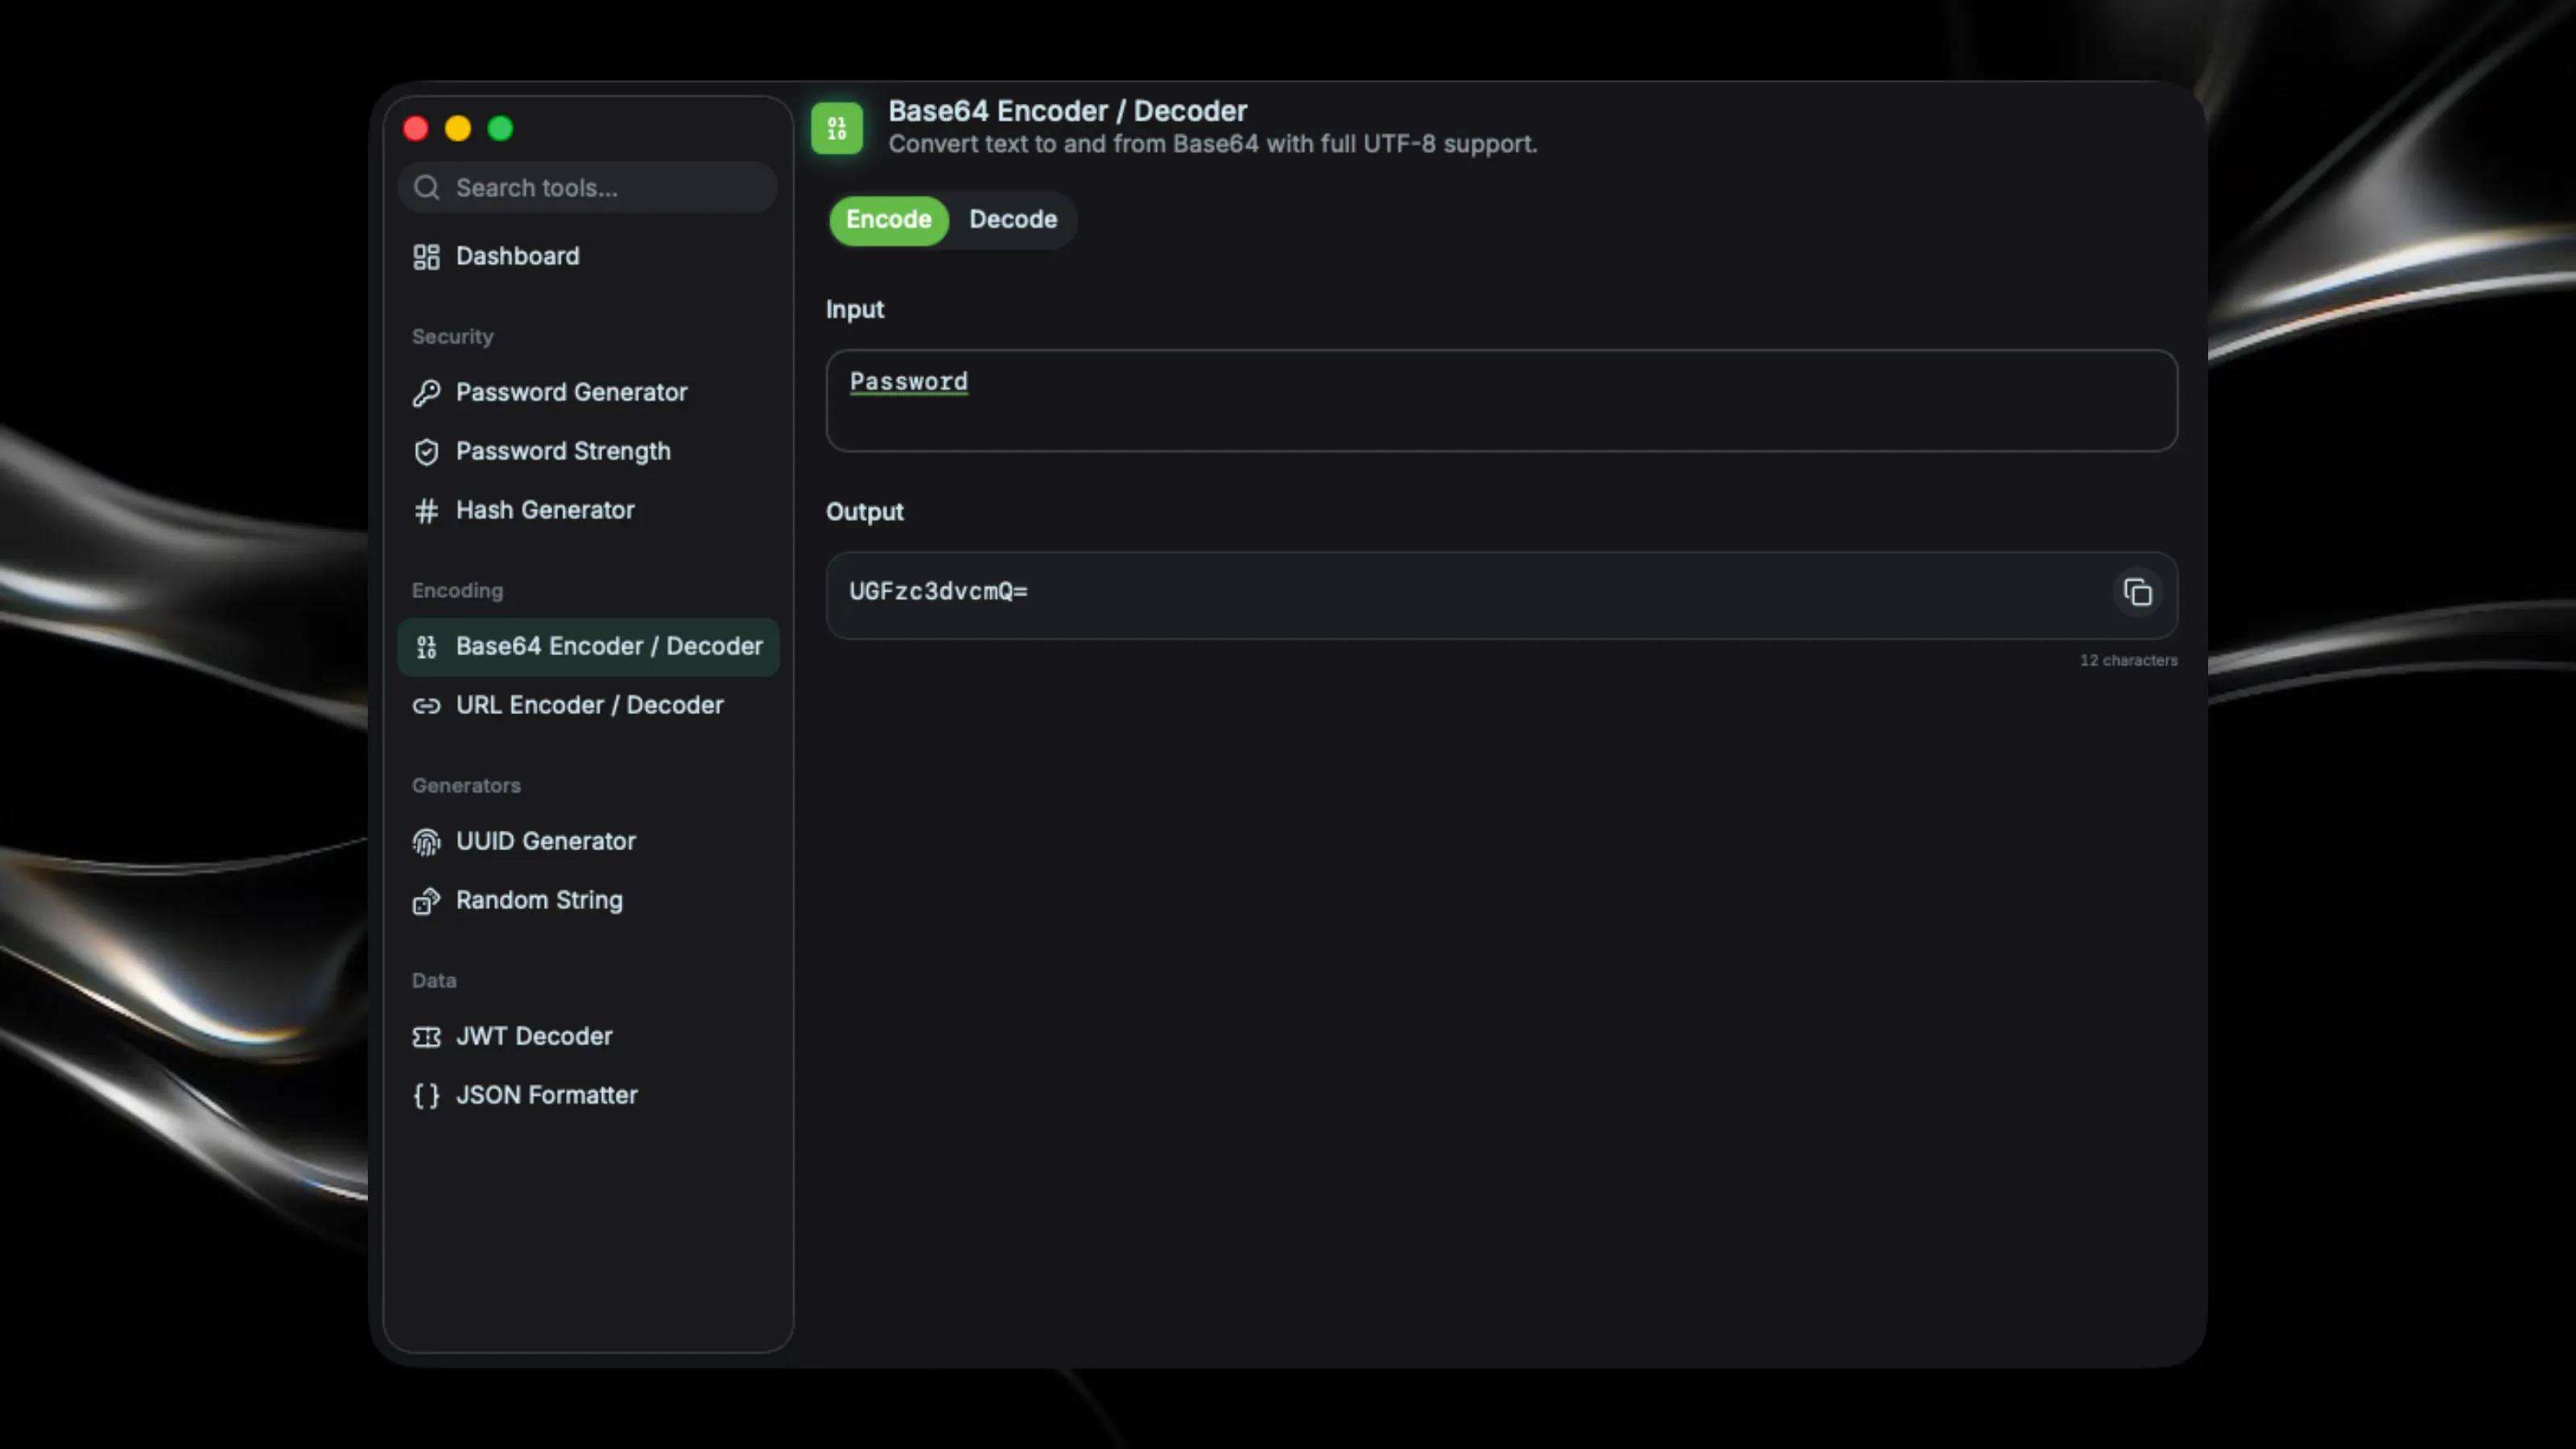
Task: Minimize window with yellow button
Action: (458, 129)
